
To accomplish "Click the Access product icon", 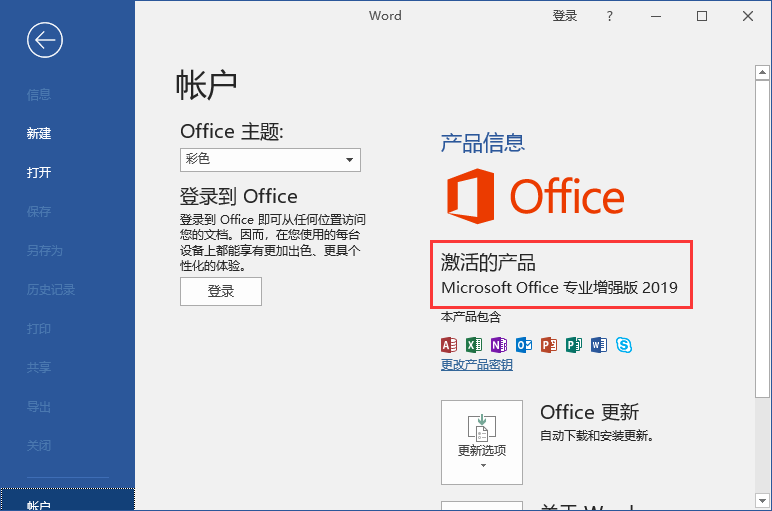I will (449, 345).
